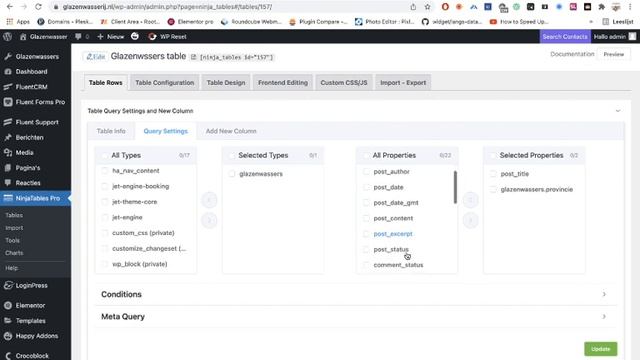Open the Frontend Editing tab
The image size is (640, 360).
283,82
